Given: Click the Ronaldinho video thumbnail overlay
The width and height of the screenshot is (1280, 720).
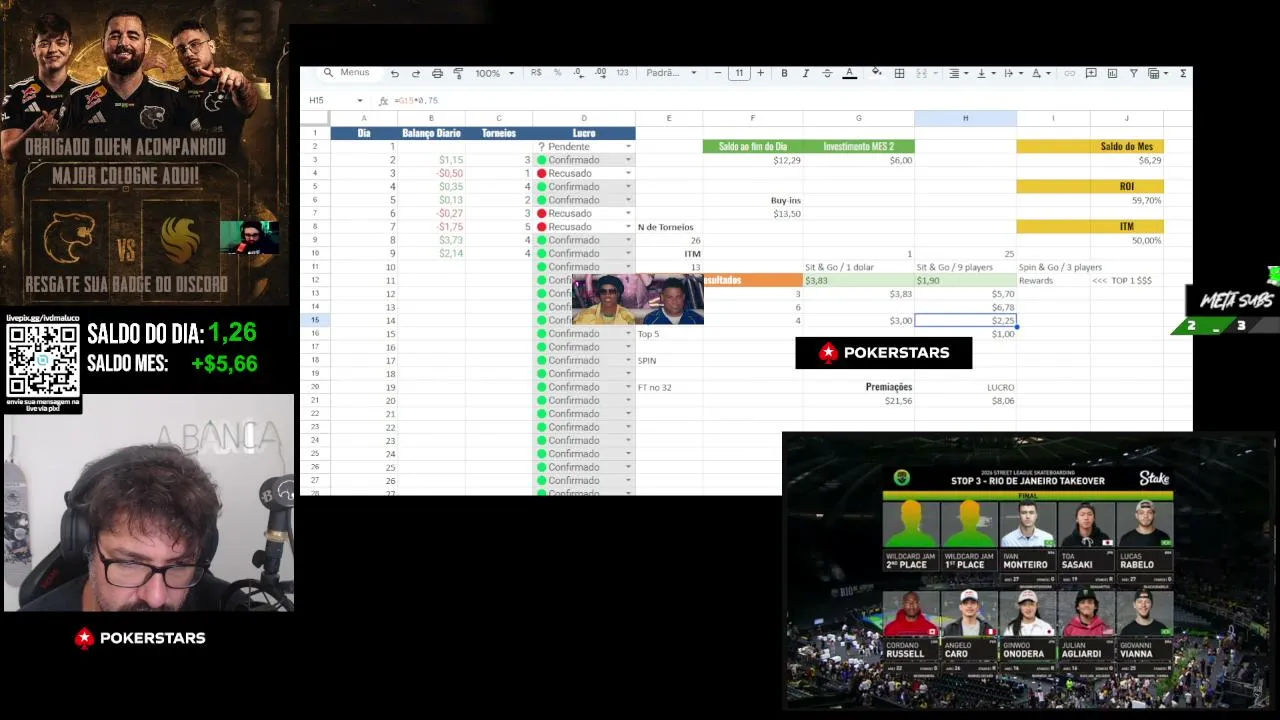Looking at the screenshot, I should pos(638,299).
